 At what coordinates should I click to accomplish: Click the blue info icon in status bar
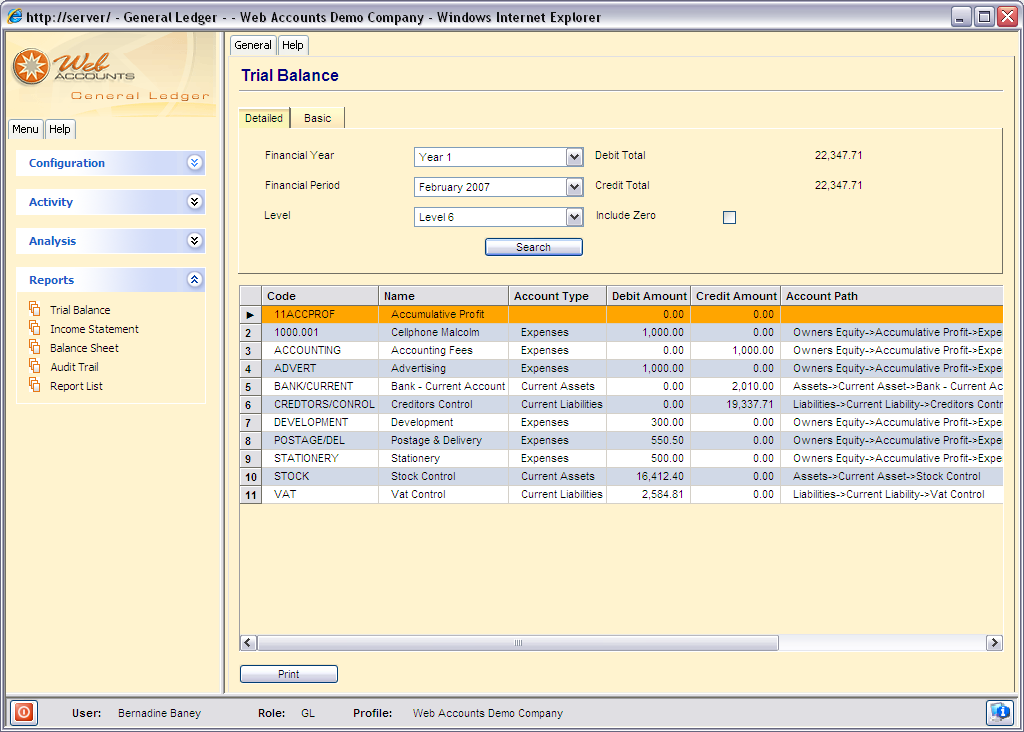click(x=999, y=713)
